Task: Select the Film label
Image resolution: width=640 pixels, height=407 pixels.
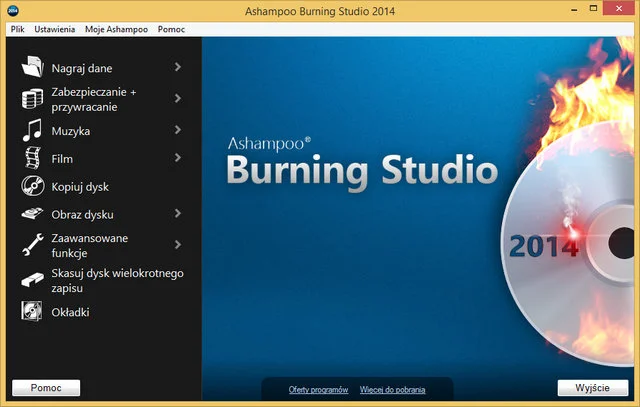Action: point(62,159)
